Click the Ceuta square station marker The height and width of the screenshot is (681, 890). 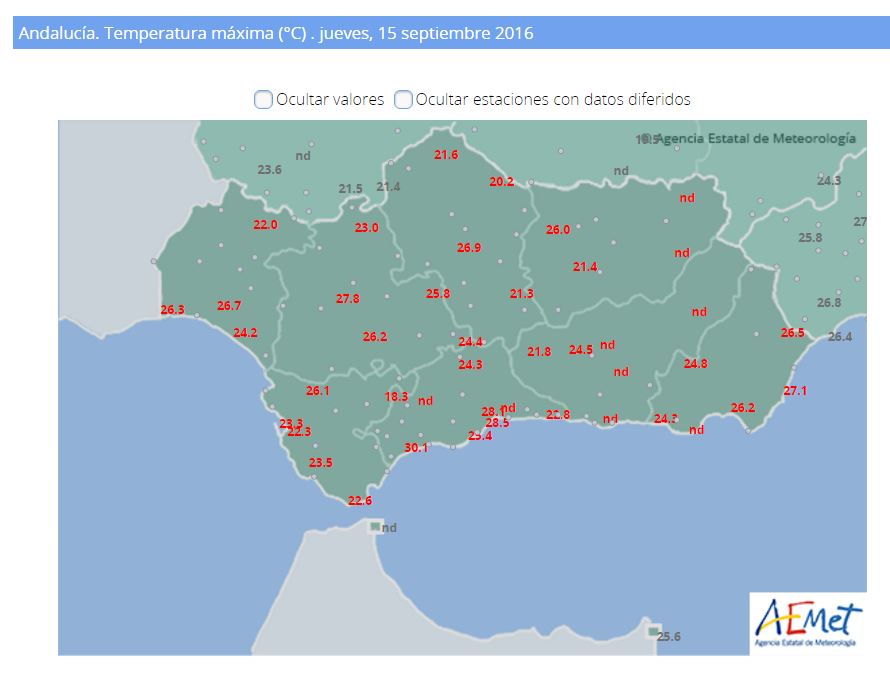coord(375,526)
